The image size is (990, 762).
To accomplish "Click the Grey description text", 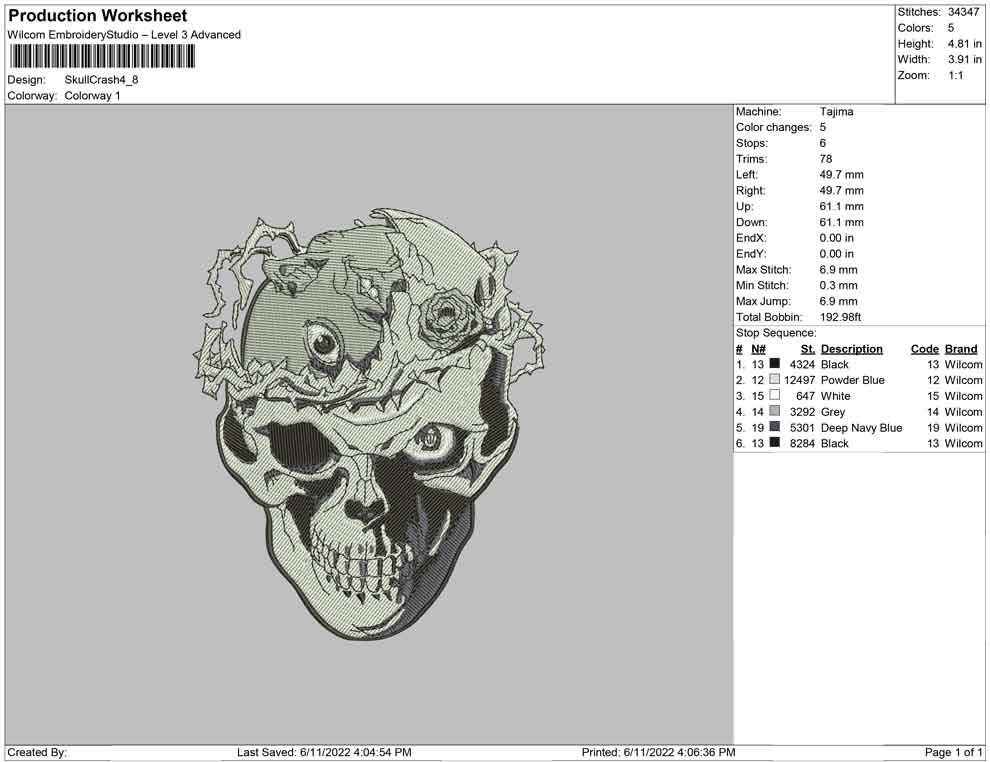I will click(x=833, y=412).
